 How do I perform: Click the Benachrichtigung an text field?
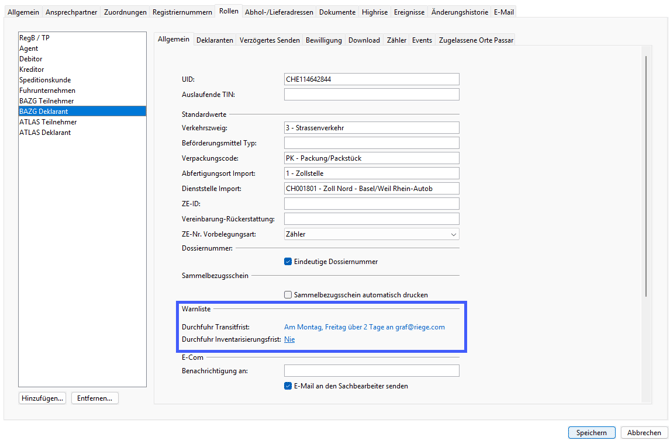(x=371, y=371)
